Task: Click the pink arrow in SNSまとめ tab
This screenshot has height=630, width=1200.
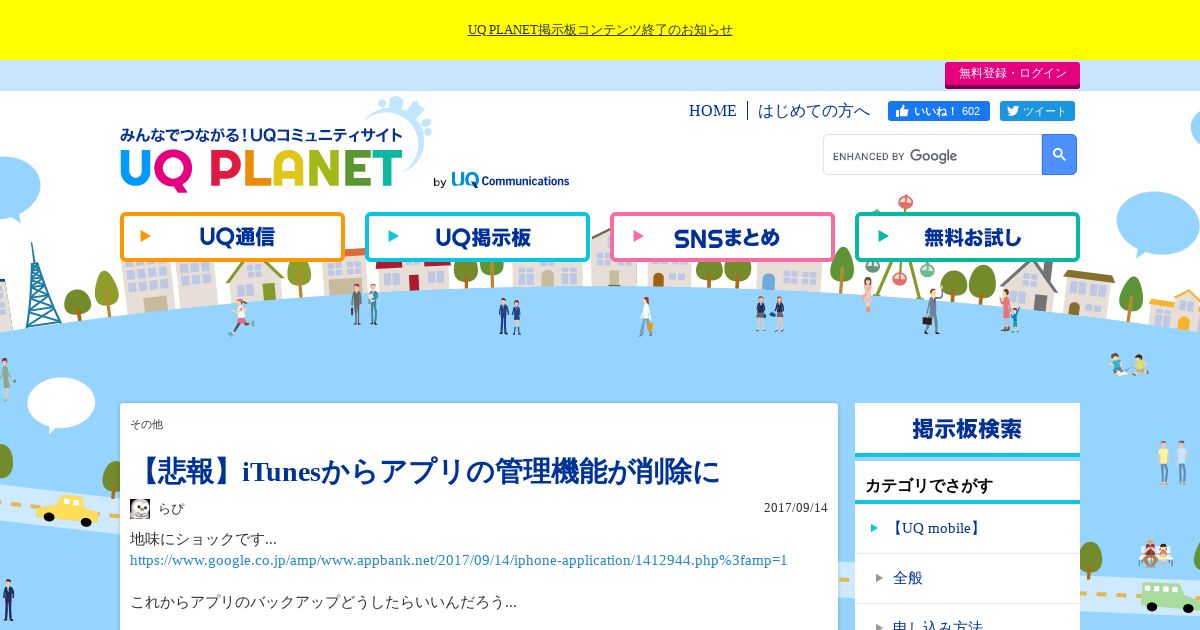Action: (x=639, y=237)
